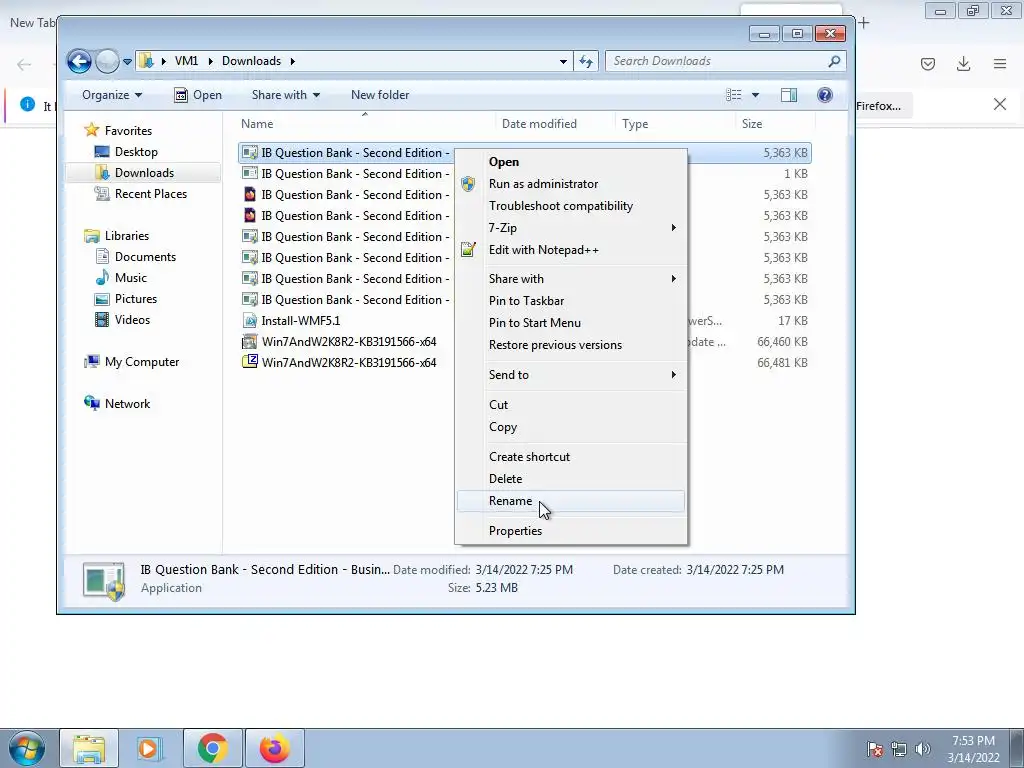The height and width of the screenshot is (768, 1024).
Task: Select Desktop in the navigation pane
Action: [136, 152]
